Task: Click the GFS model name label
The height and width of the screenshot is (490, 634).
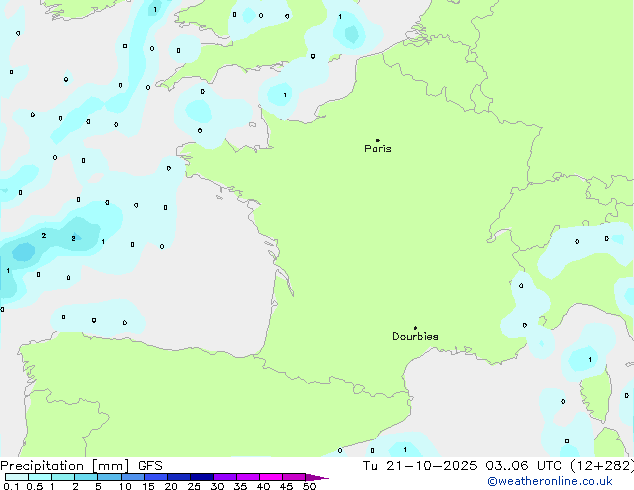Action: tap(150, 466)
